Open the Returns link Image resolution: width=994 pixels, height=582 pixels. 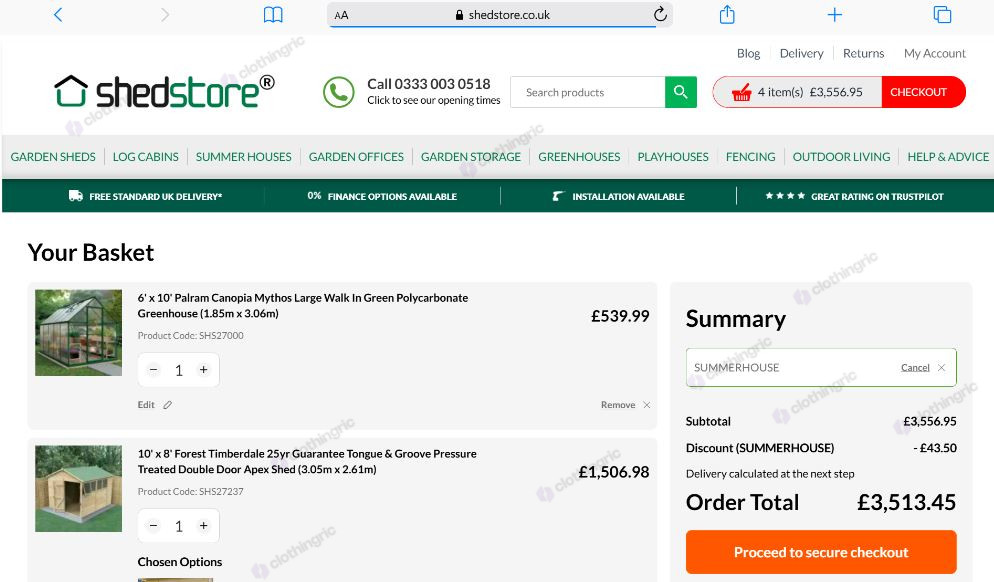tap(863, 53)
